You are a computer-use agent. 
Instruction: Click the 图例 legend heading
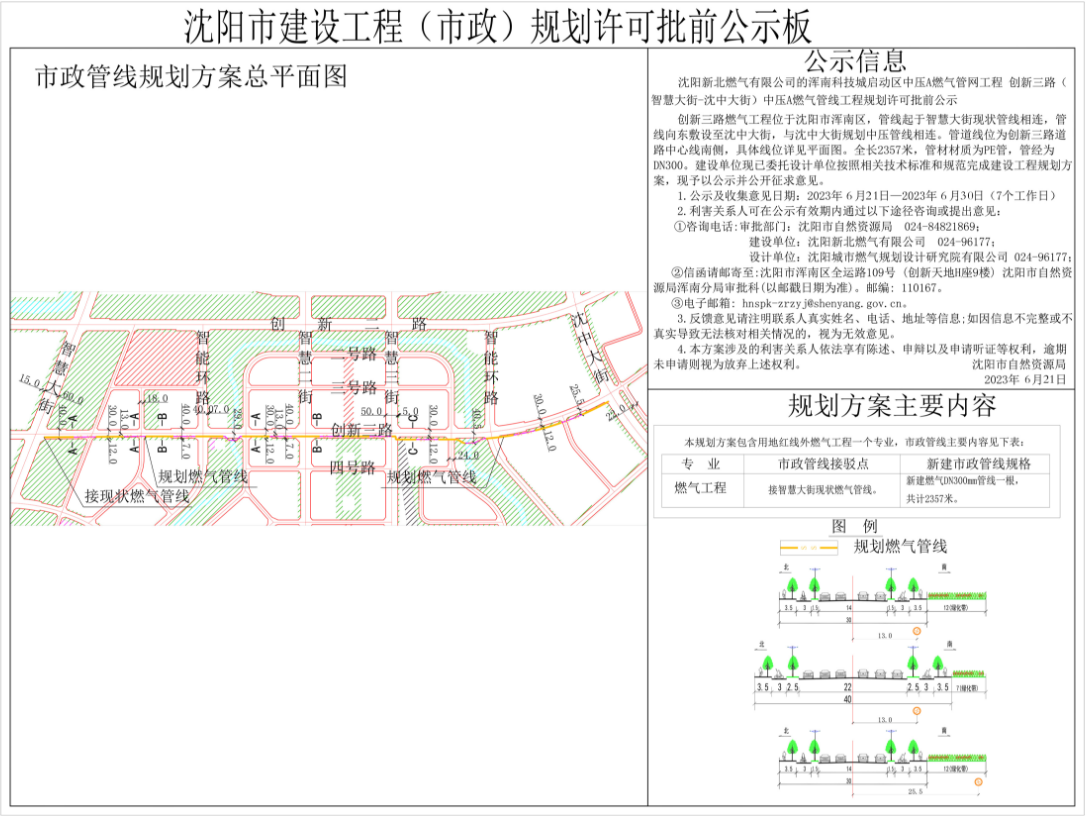[855, 527]
